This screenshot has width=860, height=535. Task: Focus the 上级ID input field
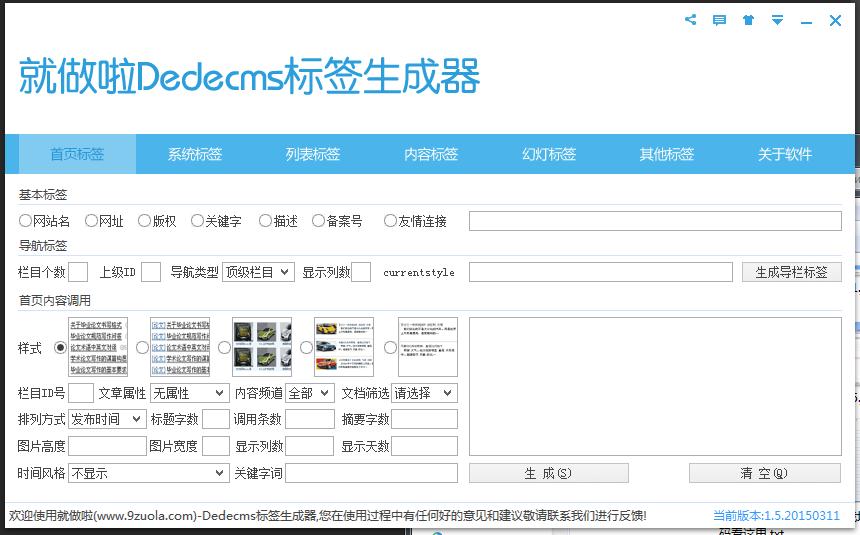click(x=151, y=272)
